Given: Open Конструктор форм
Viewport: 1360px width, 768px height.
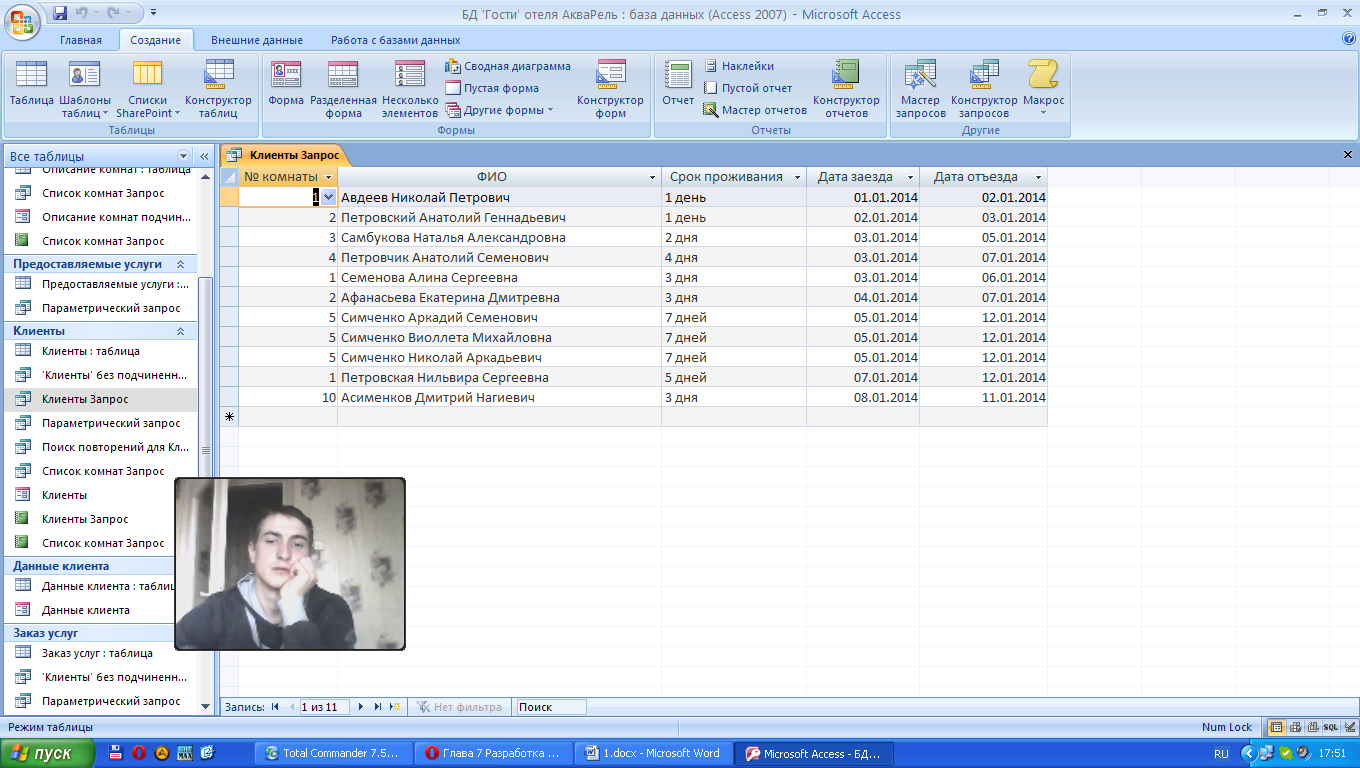Looking at the screenshot, I should click(610, 88).
